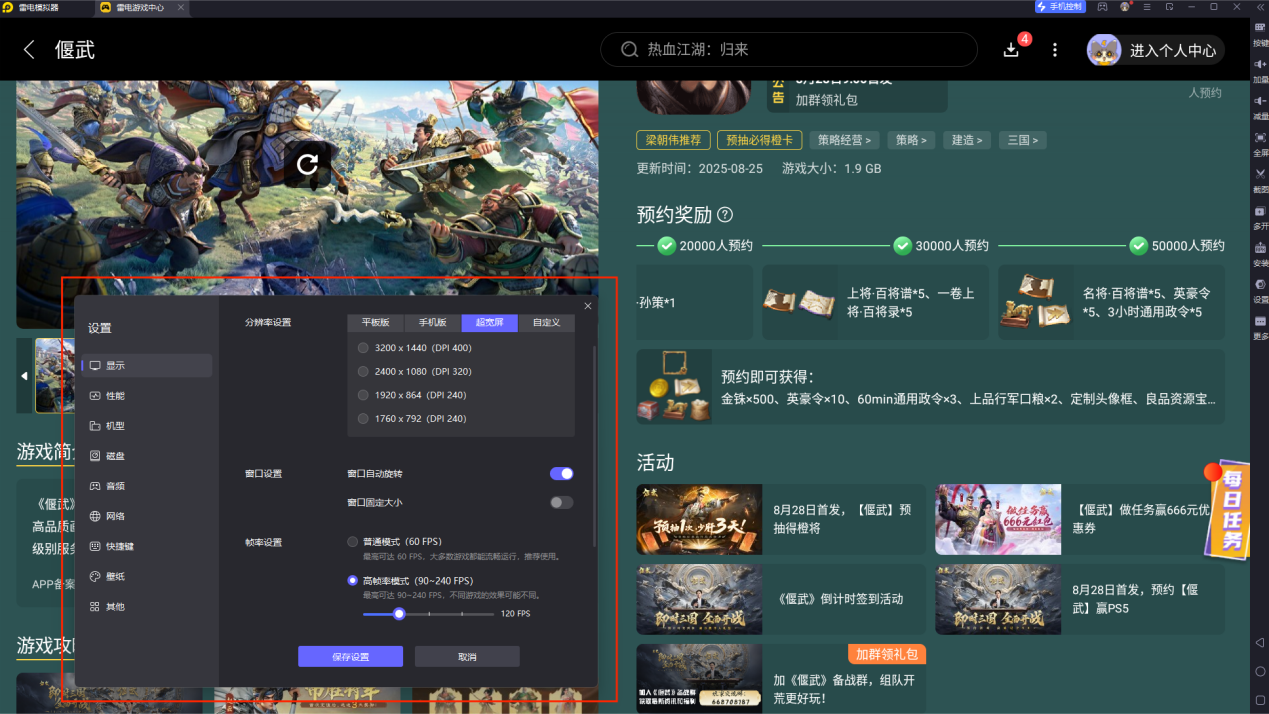Select 高帧率模式 (90~240 FPS) option
1269x714 pixels.
[x=410, y=580]
